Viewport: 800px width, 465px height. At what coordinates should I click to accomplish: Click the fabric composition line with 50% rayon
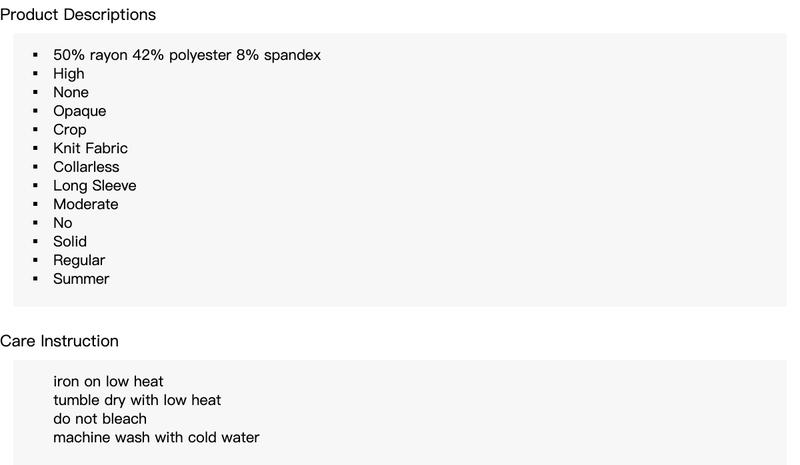(x=187, y=55)
